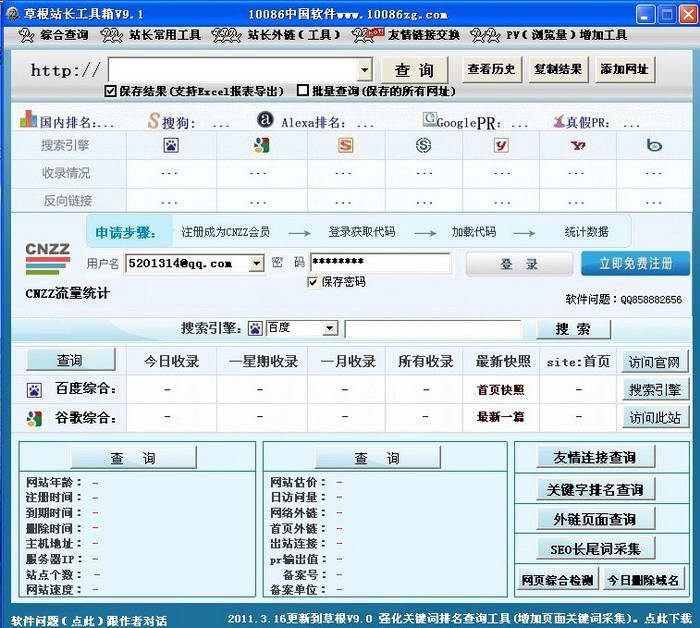Expand the 用户名 dropdown arrow

(256, 263)
